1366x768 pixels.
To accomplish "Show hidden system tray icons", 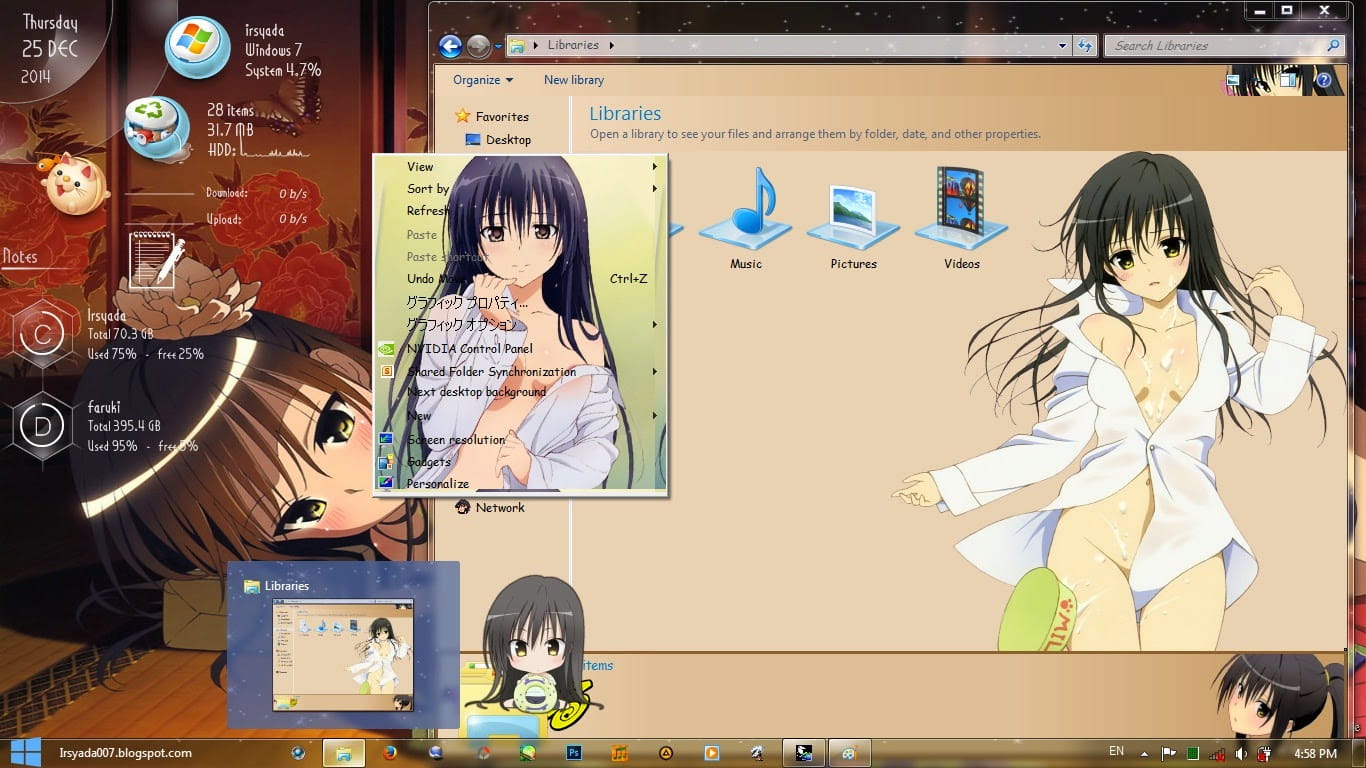I will [1143, 753].
